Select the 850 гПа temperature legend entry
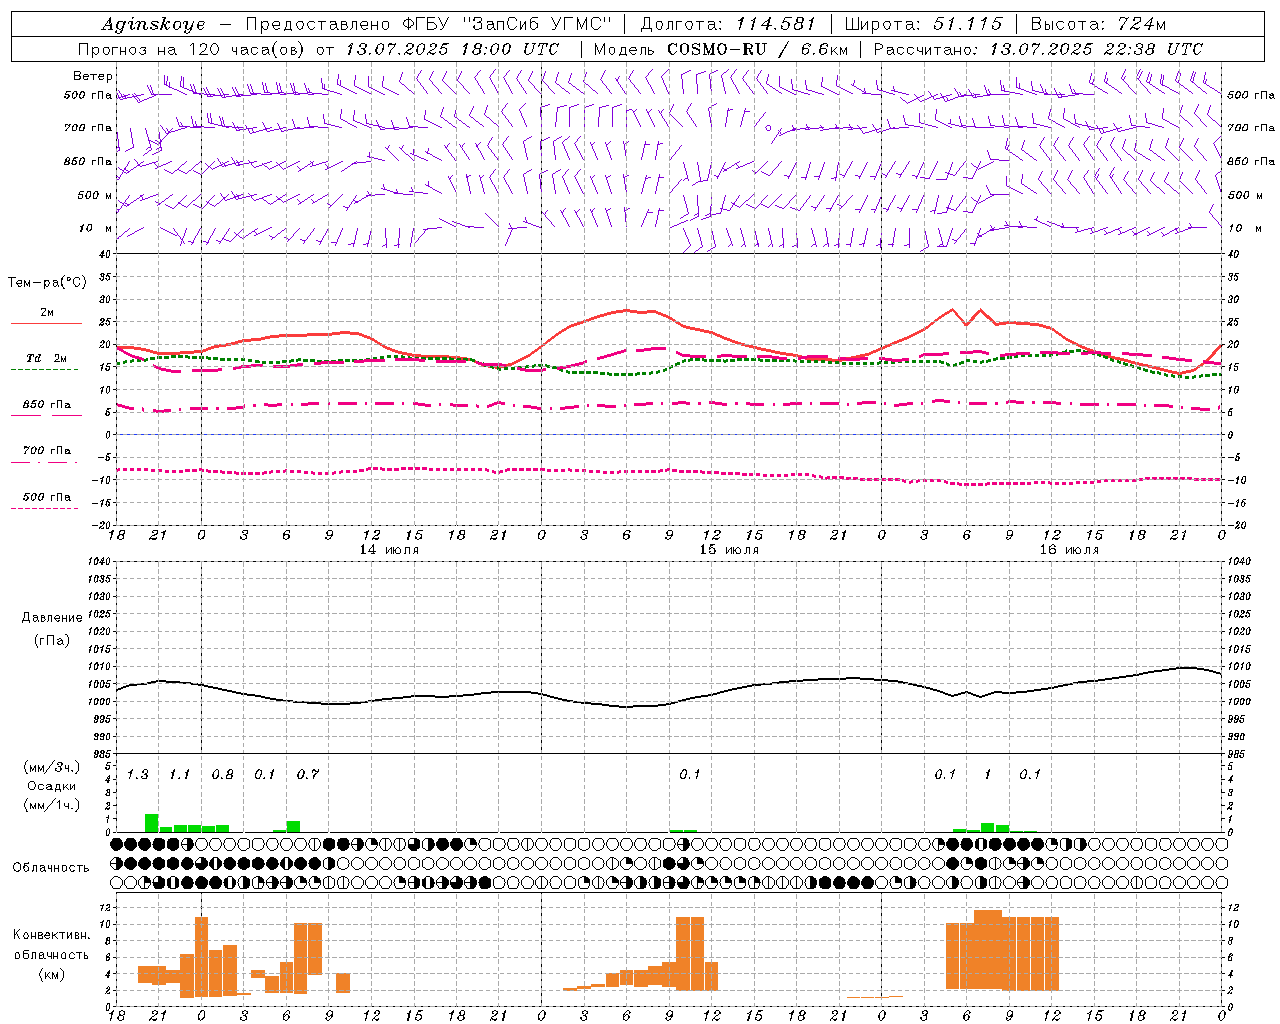The image size is (1280, 1024). 47,405
